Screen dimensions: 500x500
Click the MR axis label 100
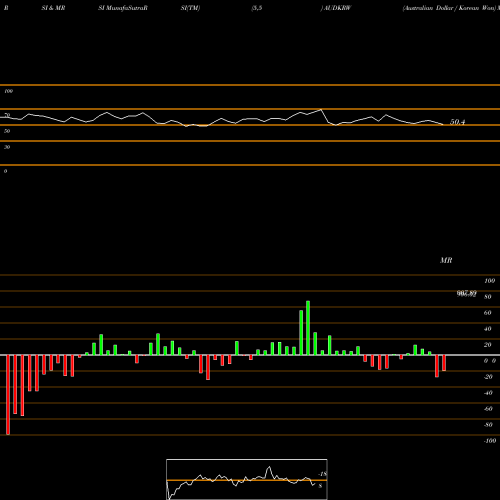(489, 281)
